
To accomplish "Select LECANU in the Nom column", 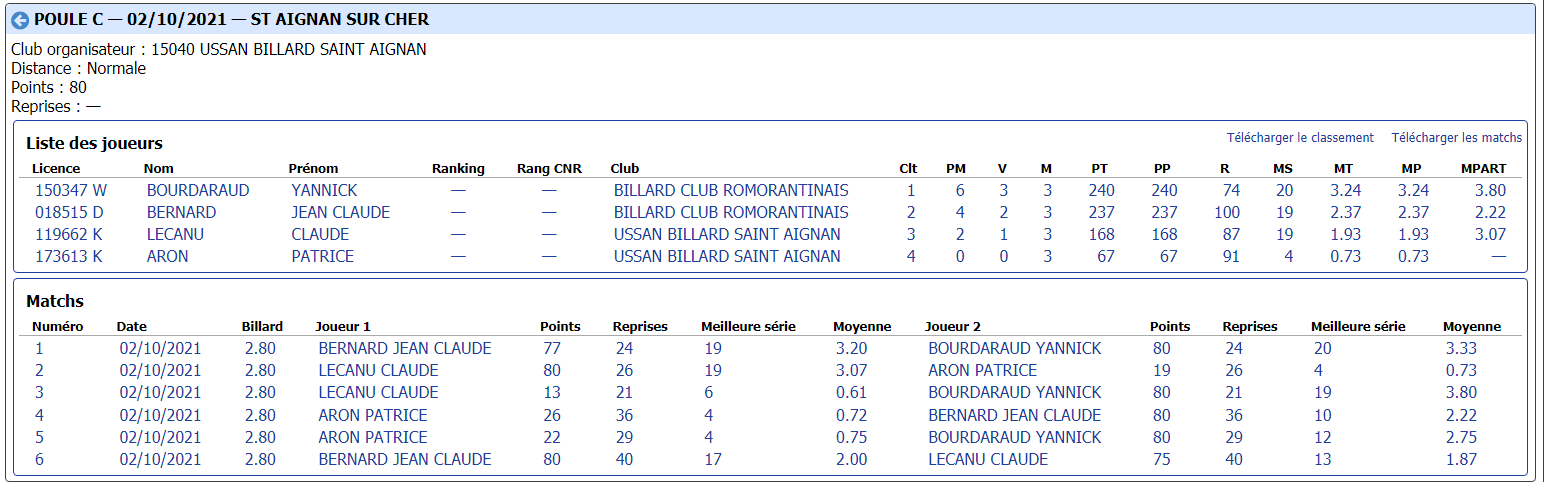I will (177, 234).
